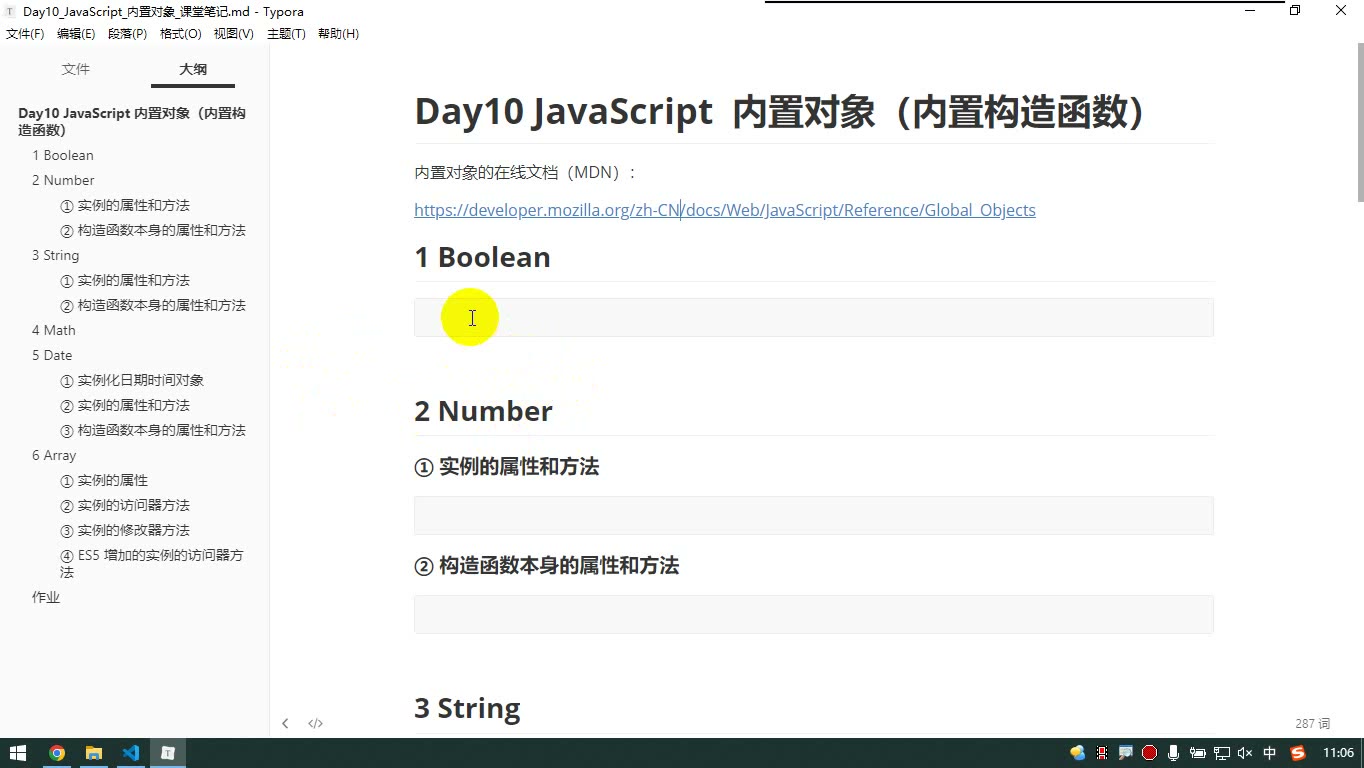Click the code block under '① 实例的属性和方法'
The height and width of the screenshot is (768, 1364).
(x=814, y=515)
